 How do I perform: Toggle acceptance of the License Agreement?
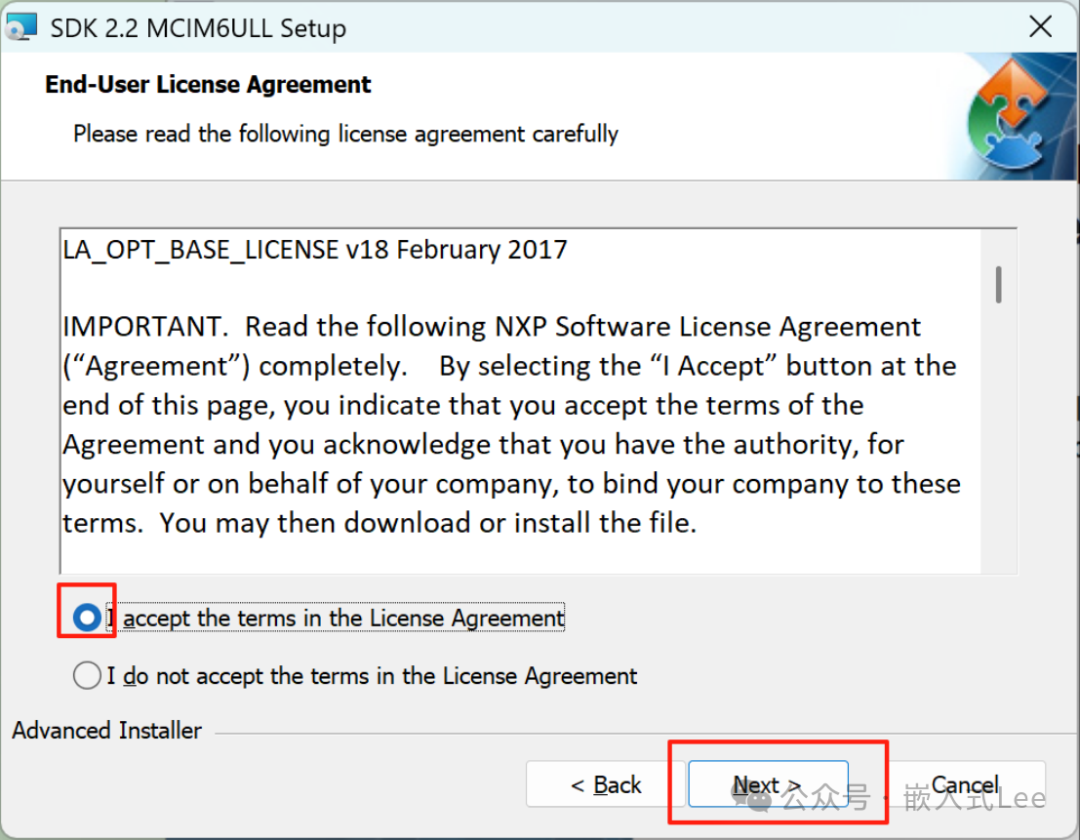tap(86, 617)
